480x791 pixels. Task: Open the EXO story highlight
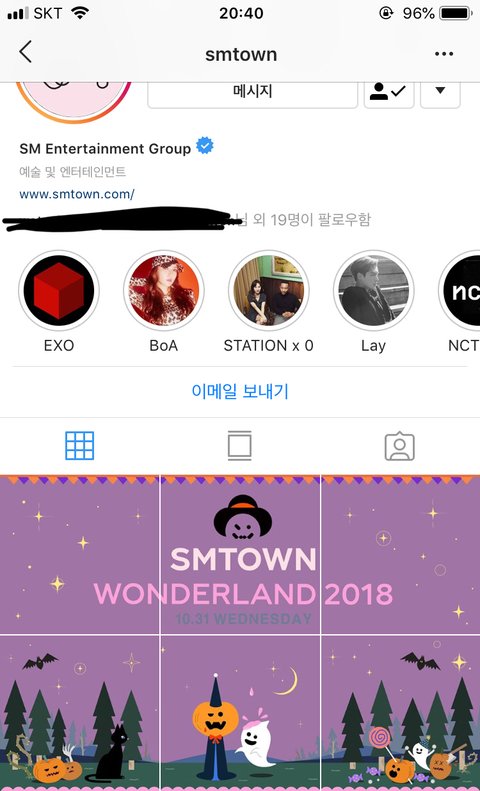click(59, 291)
